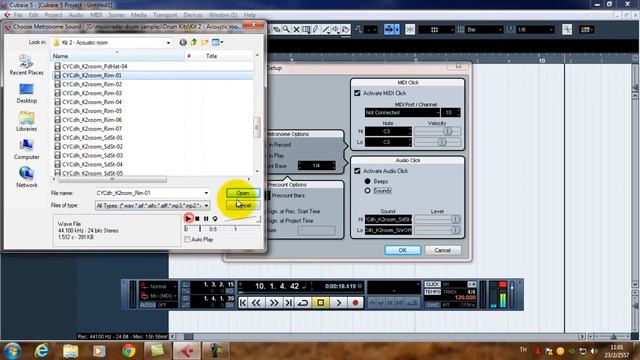Play preview of selected wave file
Image resolution: width=640 pixels, height=360 pixels.
tap(188, 218)
